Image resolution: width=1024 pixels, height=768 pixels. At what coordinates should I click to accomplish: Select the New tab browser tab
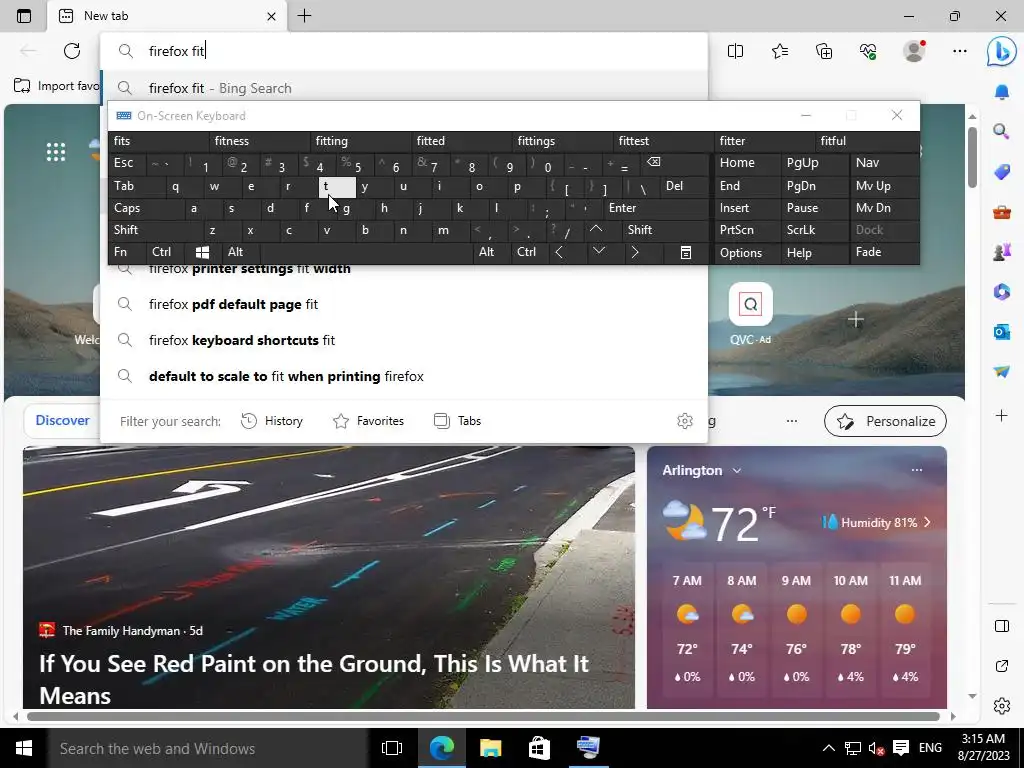pyautogui.click(x=167, y=16)
